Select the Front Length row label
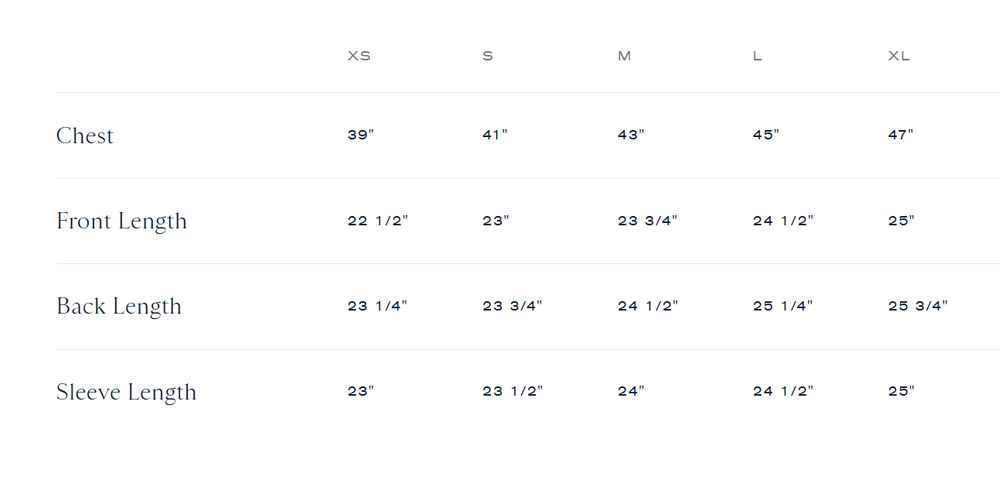The image size is (1000, 500). (121, 221)
